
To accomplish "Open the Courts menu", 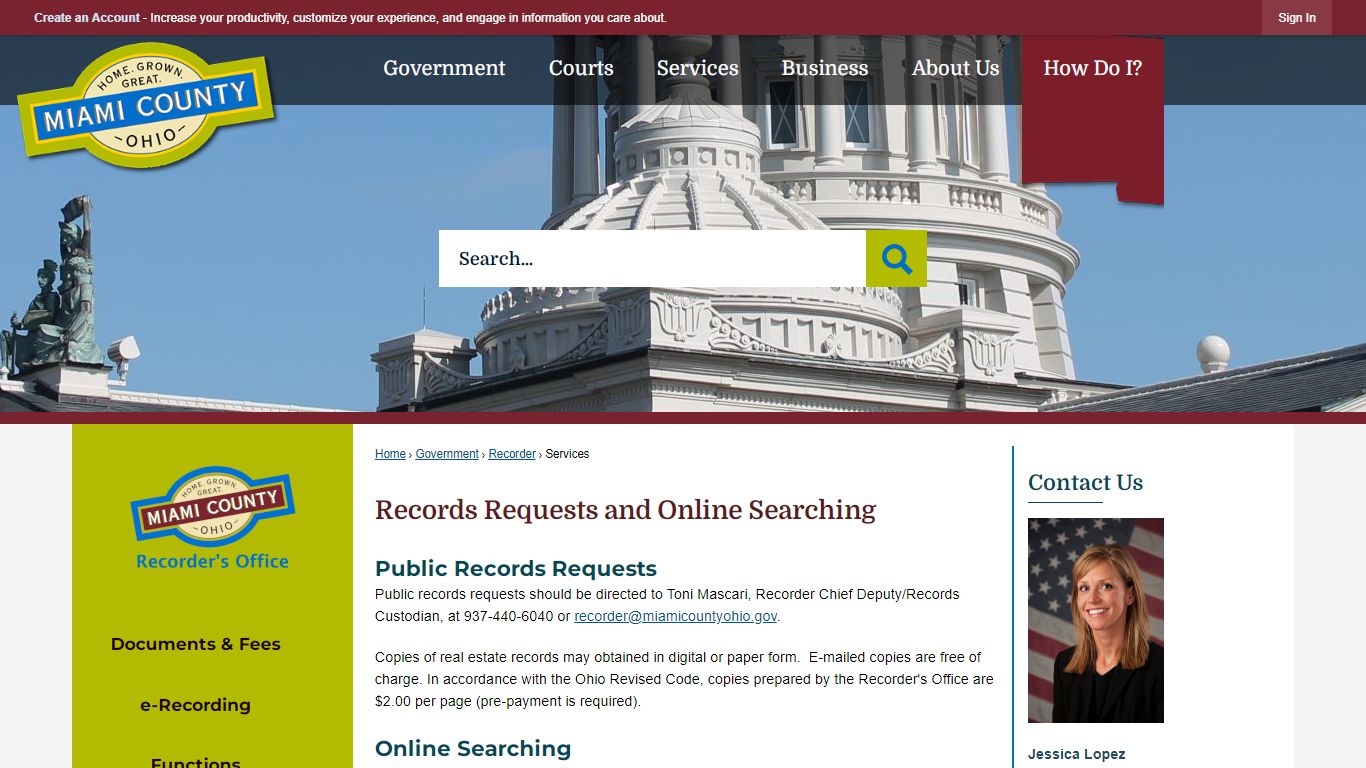I will coord(581,68).
